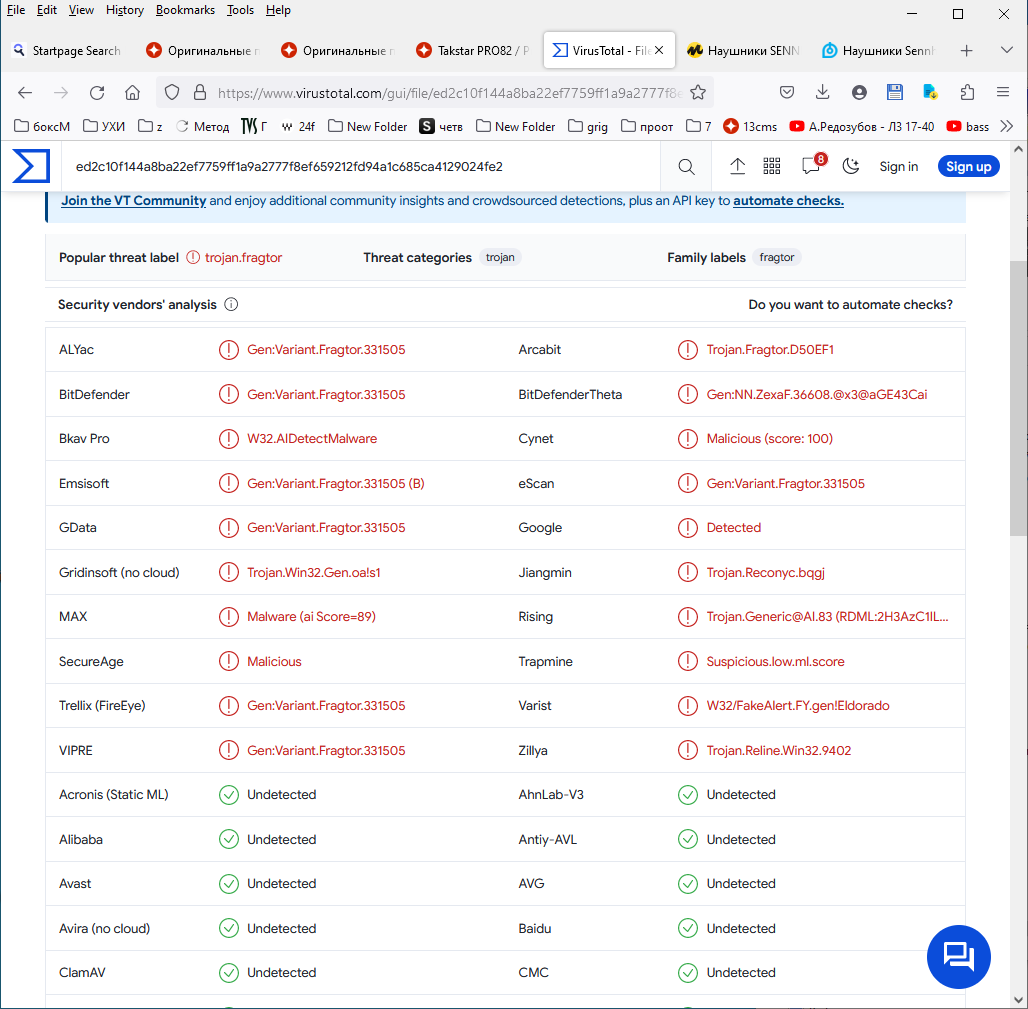
Task: Open the четв bookmark
Action: pyautogui.click(x=441, y=126)
